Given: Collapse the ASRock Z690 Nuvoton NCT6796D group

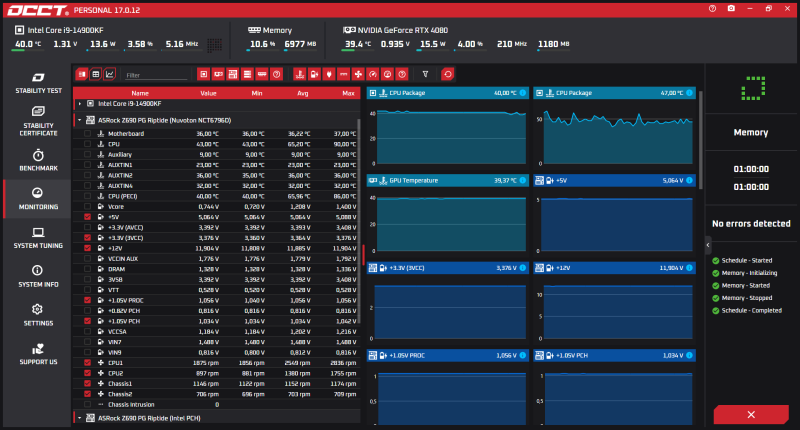Looking at the screenshot, I should point(80,120).
